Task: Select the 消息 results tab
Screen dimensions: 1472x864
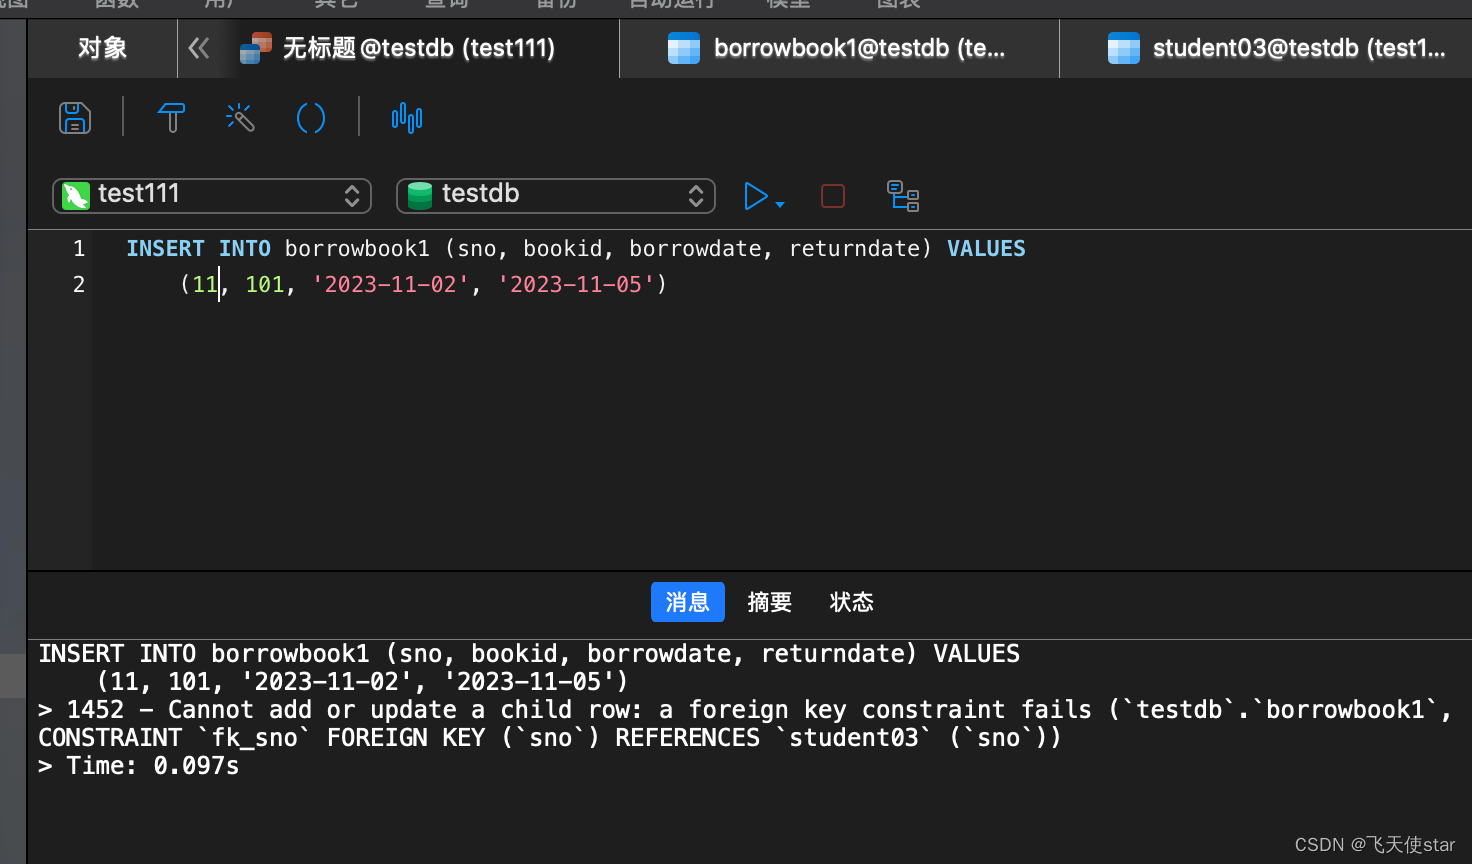Action: [x=688, y=602]
